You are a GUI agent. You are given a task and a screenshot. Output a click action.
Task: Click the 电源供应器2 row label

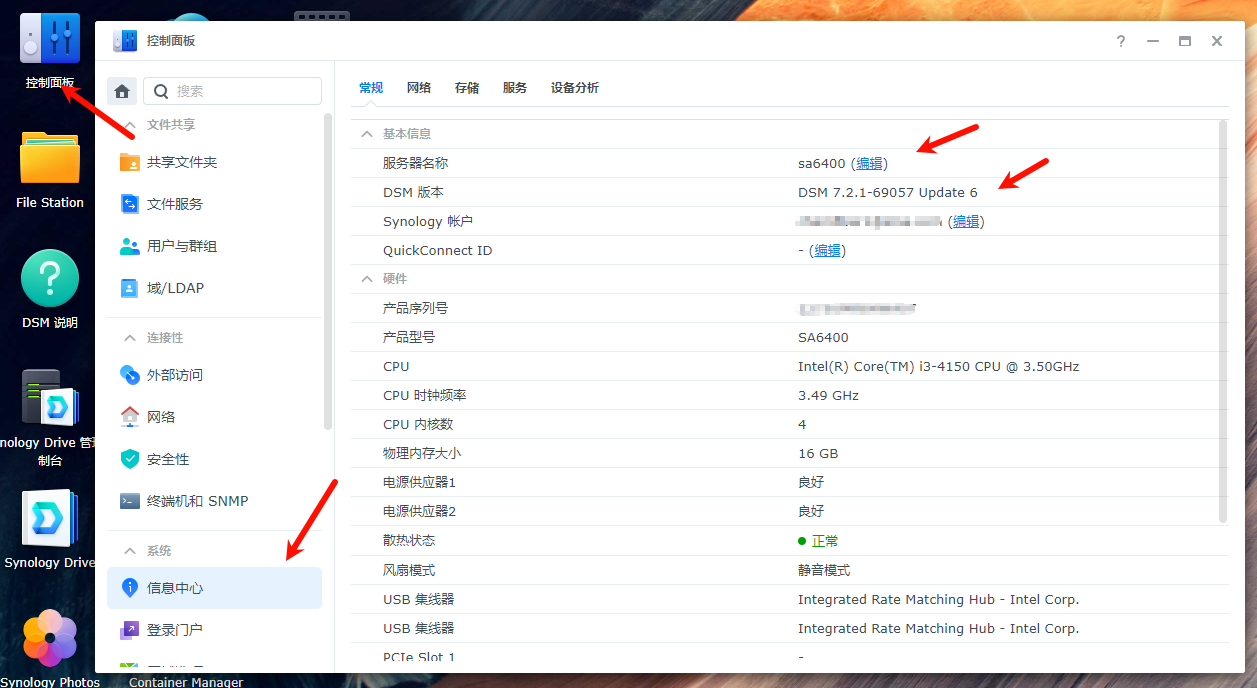click(x=419, y=511)
